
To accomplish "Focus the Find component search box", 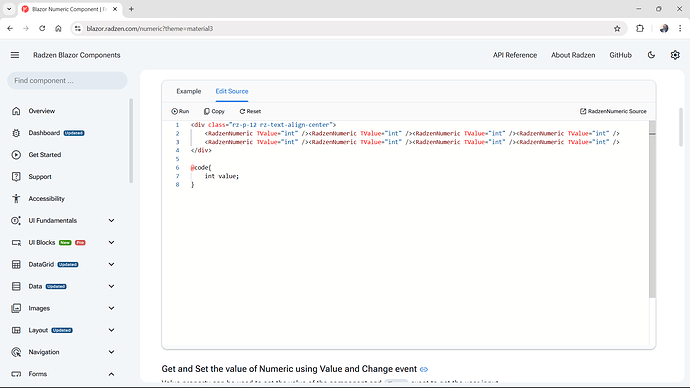I will [67, 81].
